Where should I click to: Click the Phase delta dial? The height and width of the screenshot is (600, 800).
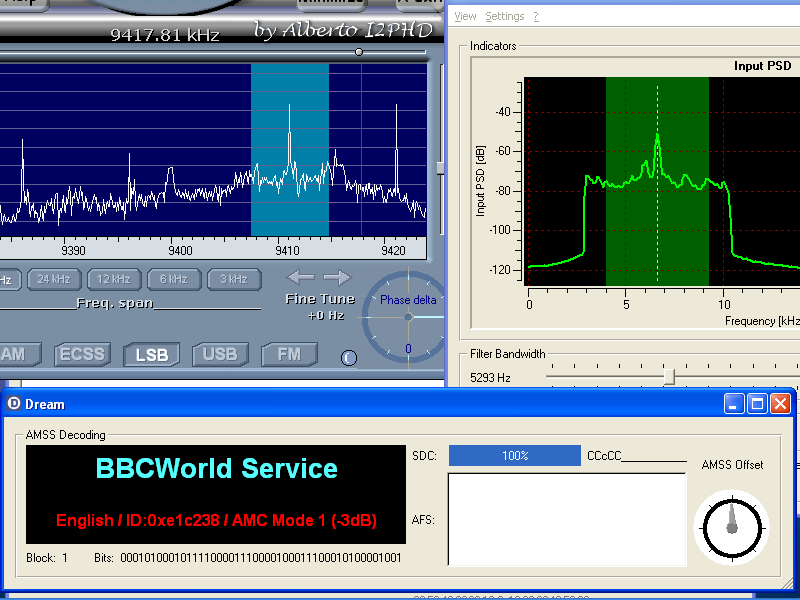[x=408, y=317]
